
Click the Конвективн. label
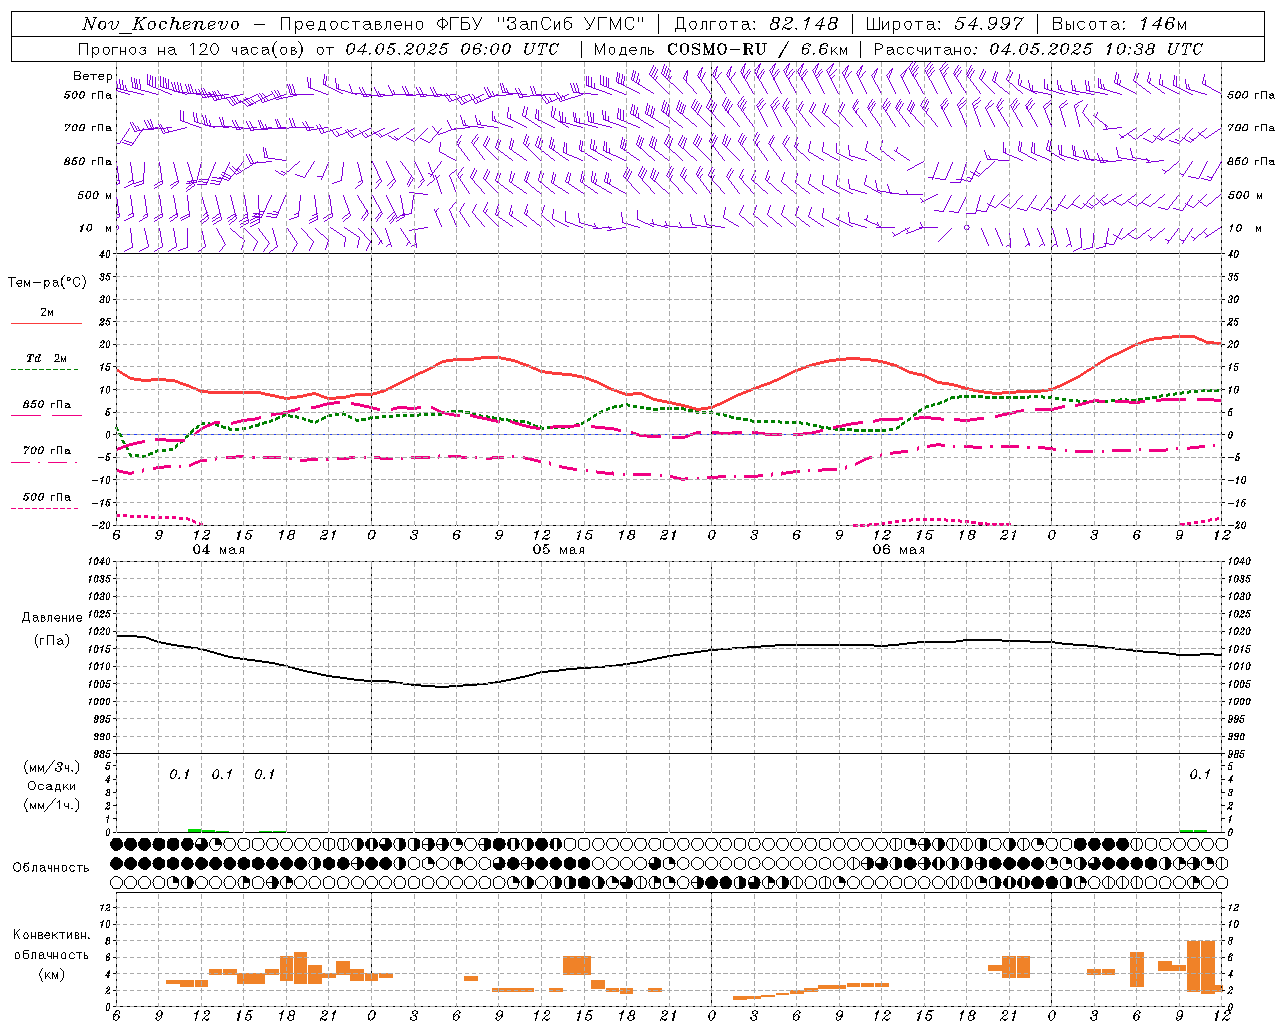coord(52,935)
